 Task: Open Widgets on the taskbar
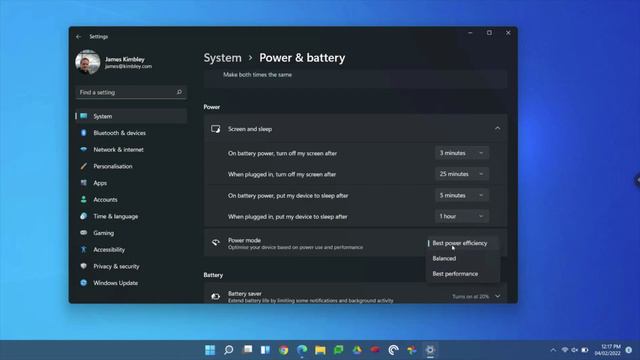coord(265,350)
